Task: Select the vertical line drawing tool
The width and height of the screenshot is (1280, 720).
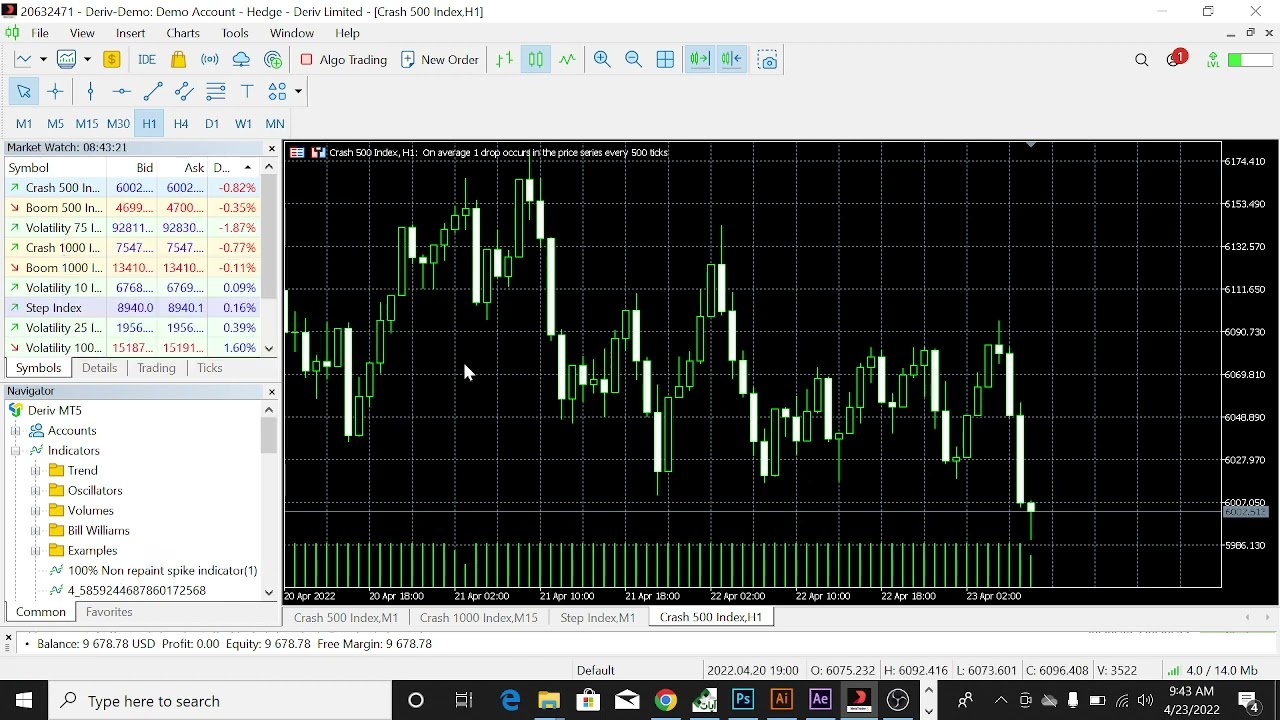Action: point(91,92)
